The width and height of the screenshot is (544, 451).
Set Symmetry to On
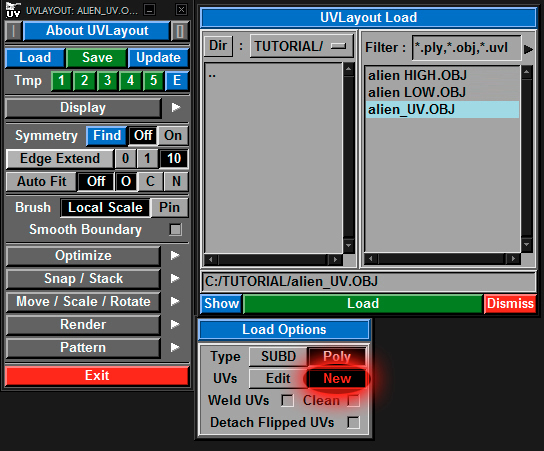coord(173,136)
